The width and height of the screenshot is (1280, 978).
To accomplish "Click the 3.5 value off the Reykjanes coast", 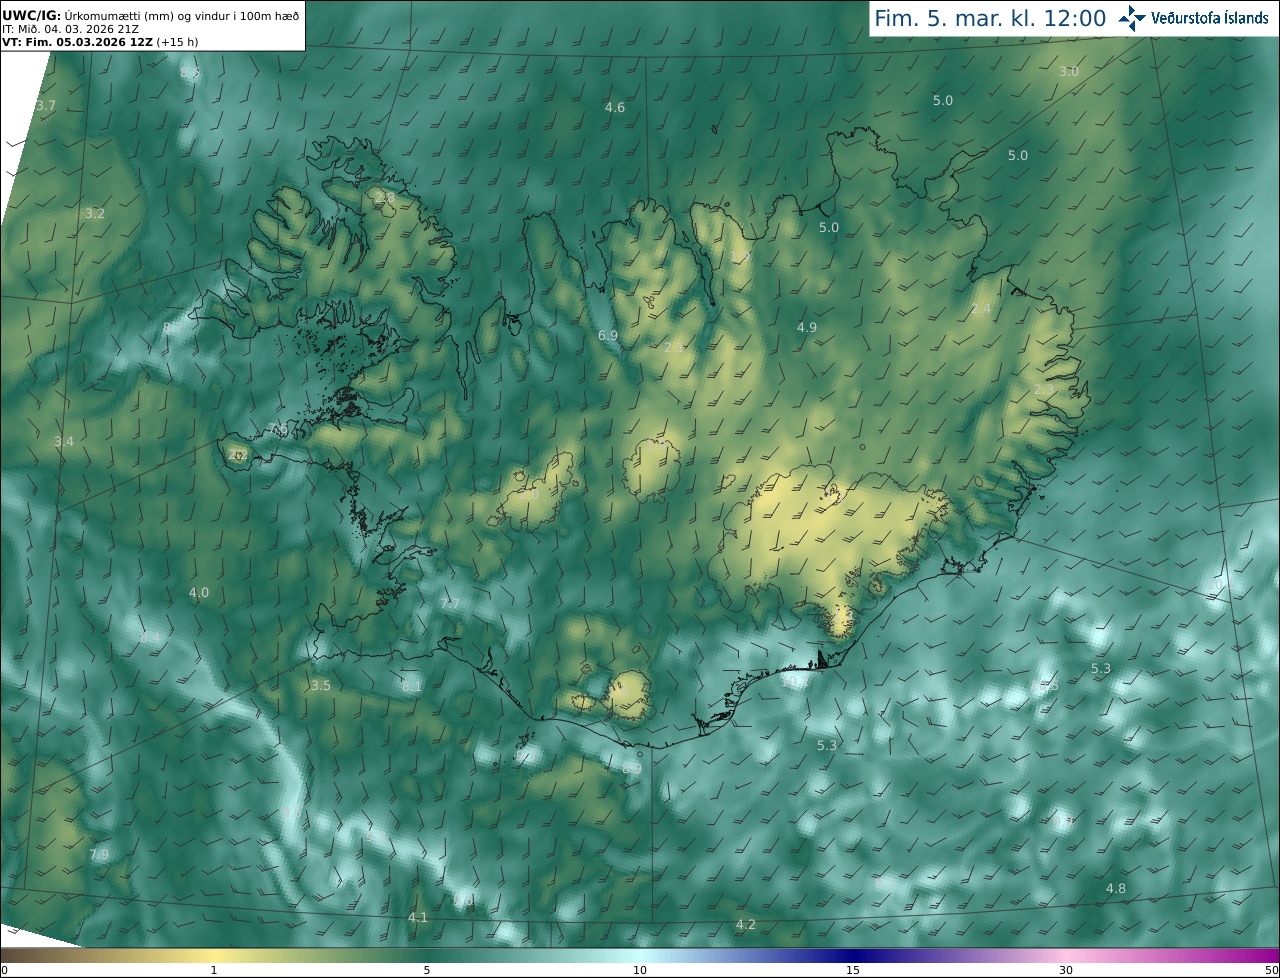I will point(320,685).
